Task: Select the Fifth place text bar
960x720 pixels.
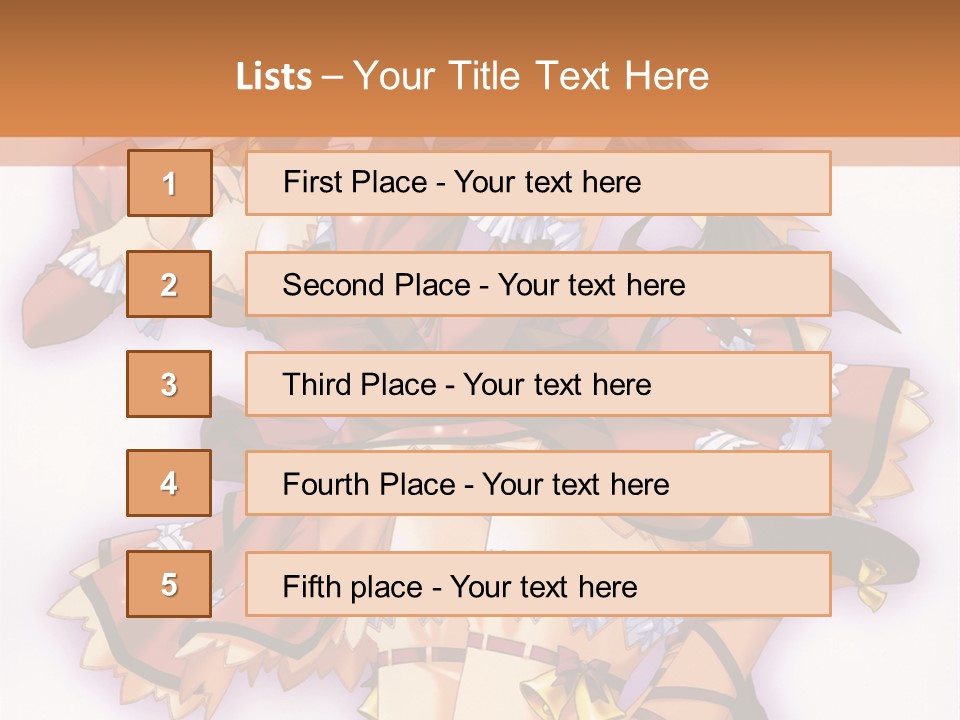Action: pos(538,584)
